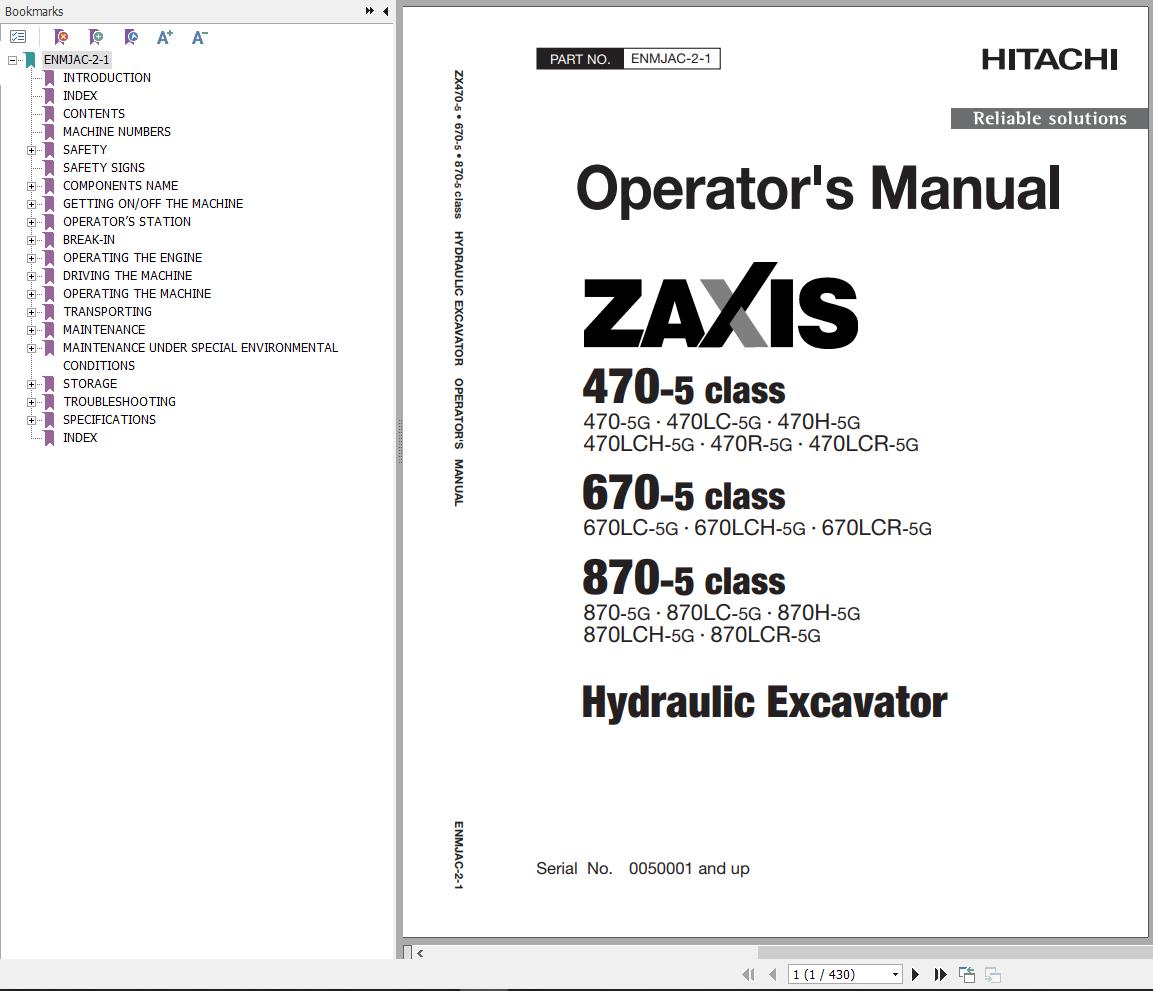Select the ENMJAC-2-1 root bookmark
This screenshot has width=1153, height=991.
tap(76, 60)
